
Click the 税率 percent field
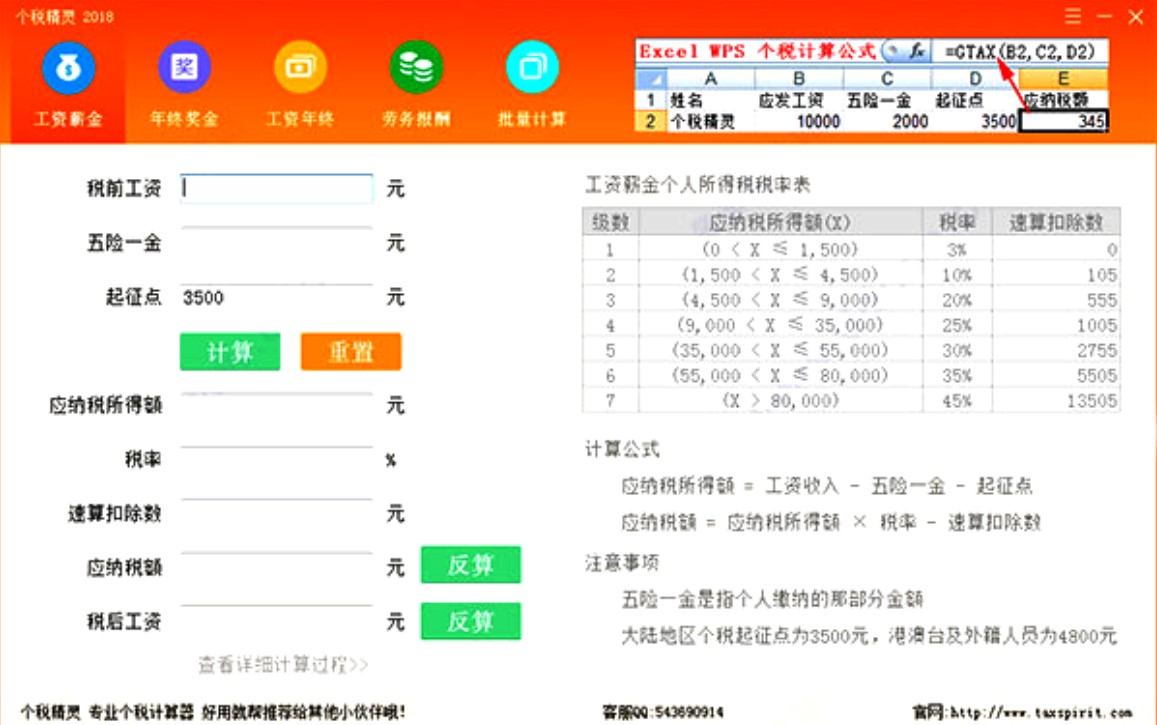point(277,460)
